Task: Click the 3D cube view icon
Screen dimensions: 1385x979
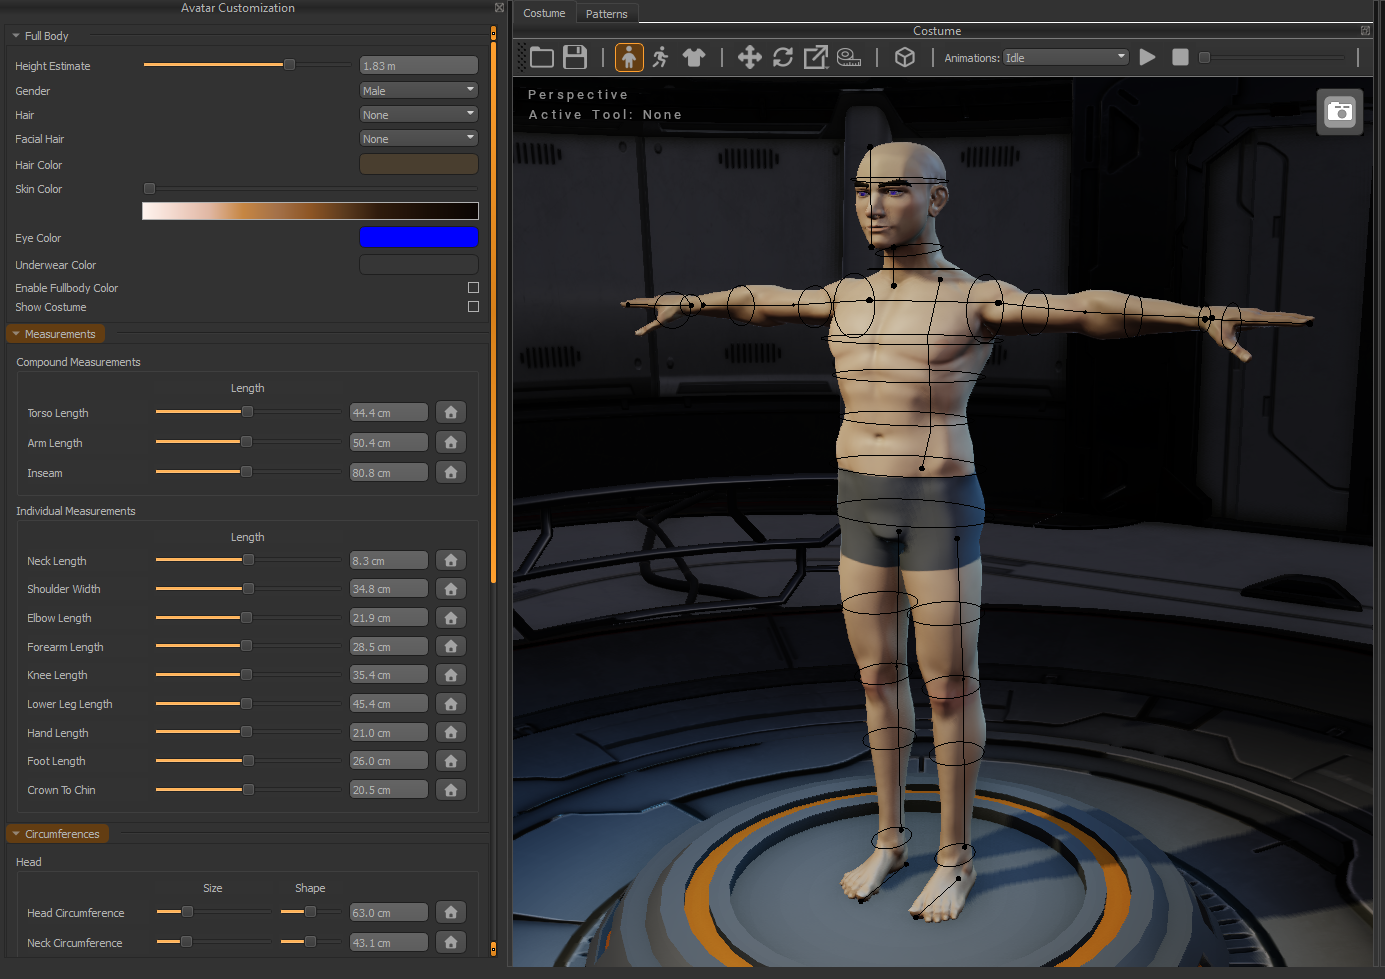Action: pos(905,57)
